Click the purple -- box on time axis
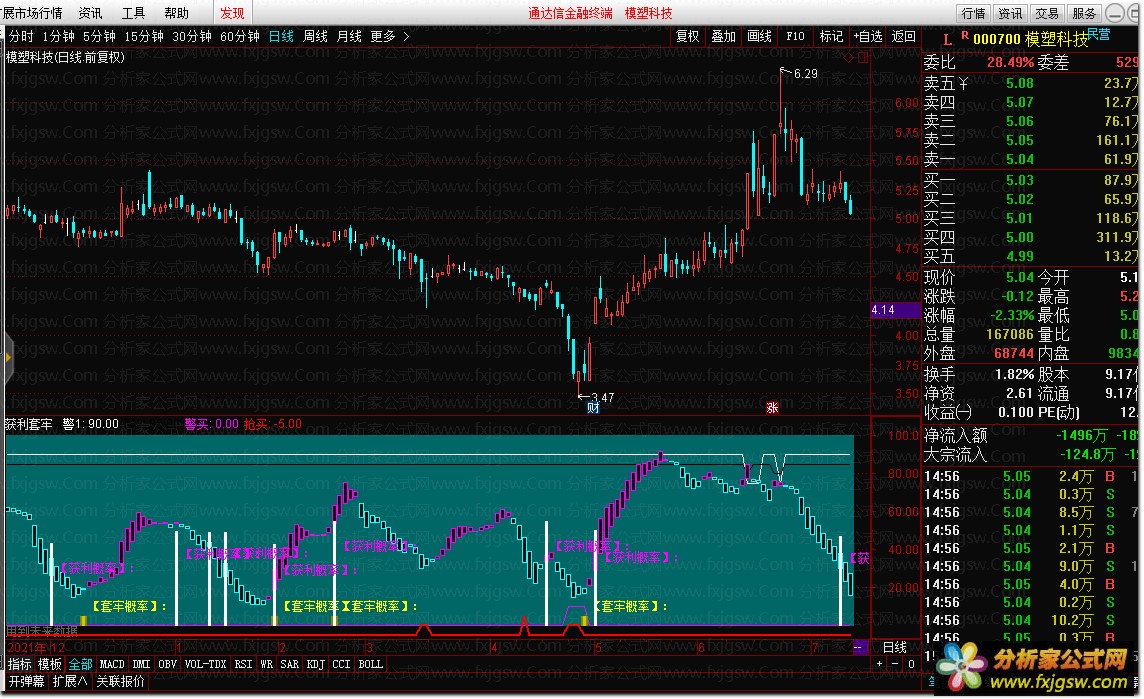1144x699 pixels. (859, 647)
